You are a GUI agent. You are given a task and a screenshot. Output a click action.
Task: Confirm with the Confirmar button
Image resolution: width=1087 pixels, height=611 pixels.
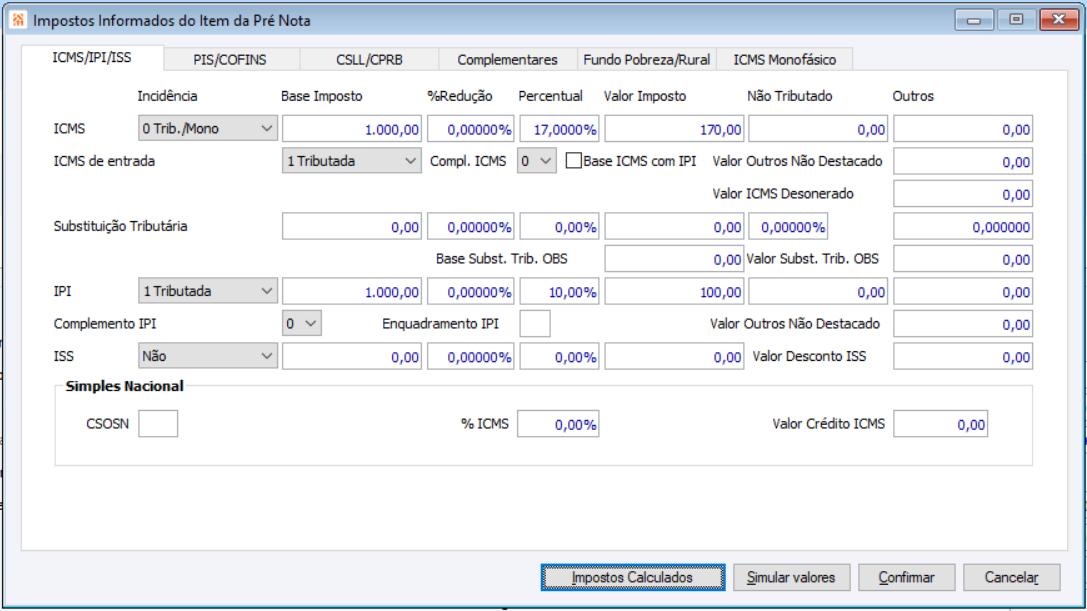coord(907,577)
